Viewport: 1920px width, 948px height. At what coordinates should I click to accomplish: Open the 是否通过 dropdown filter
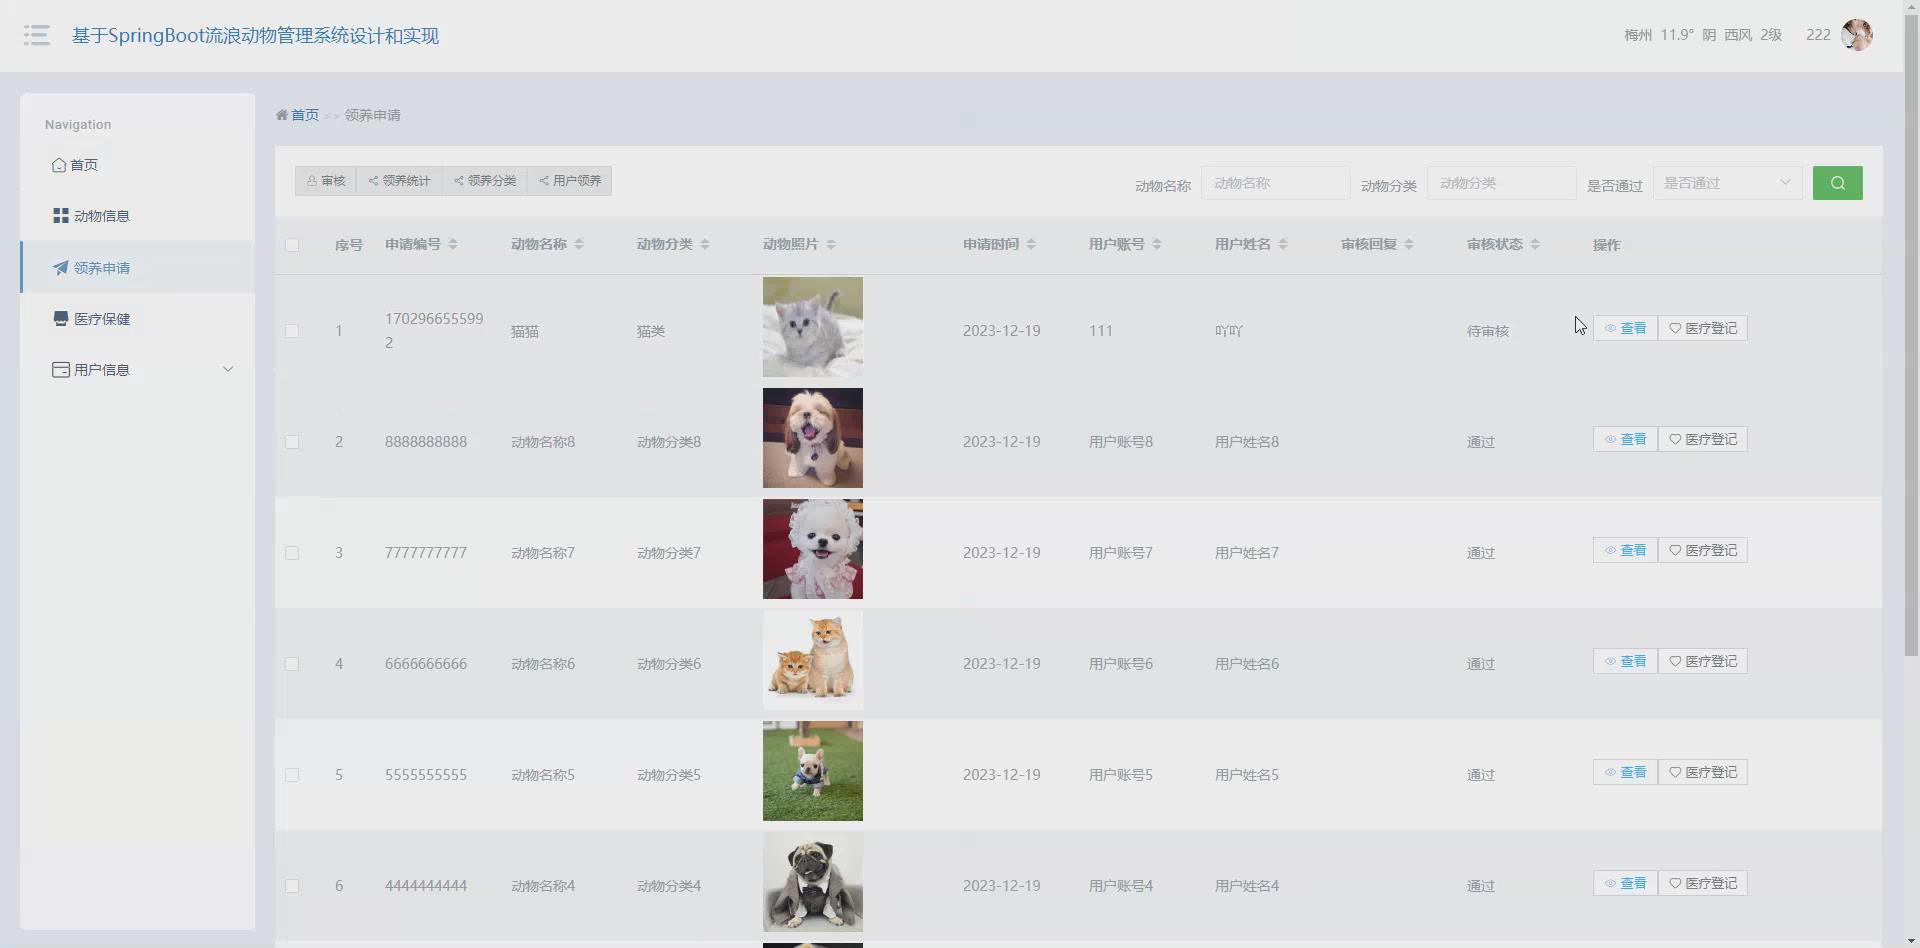1727,183
